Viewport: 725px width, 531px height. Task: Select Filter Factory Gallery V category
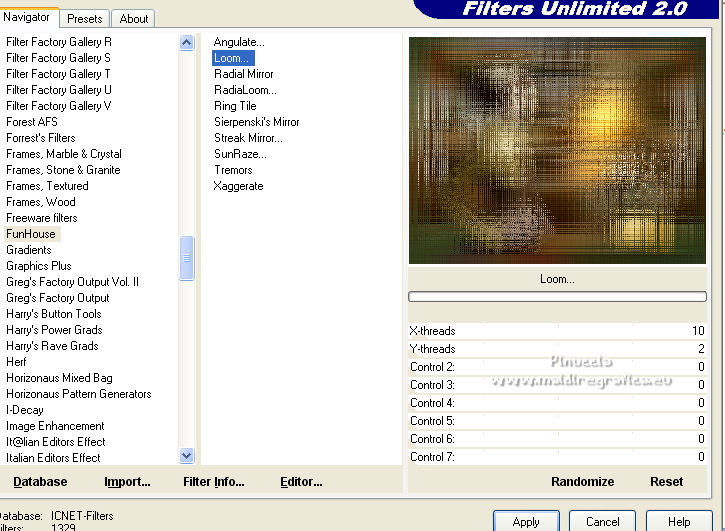[59, 105]
